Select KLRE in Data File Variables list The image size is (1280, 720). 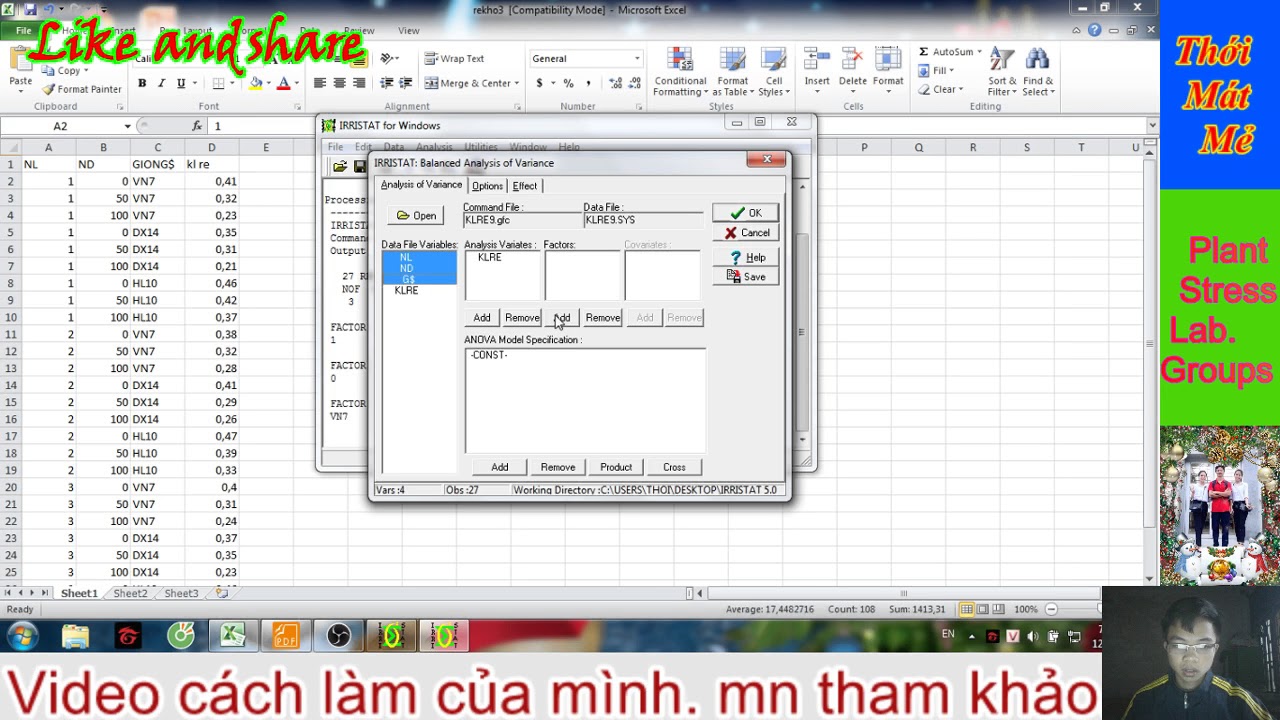[406, 291]
